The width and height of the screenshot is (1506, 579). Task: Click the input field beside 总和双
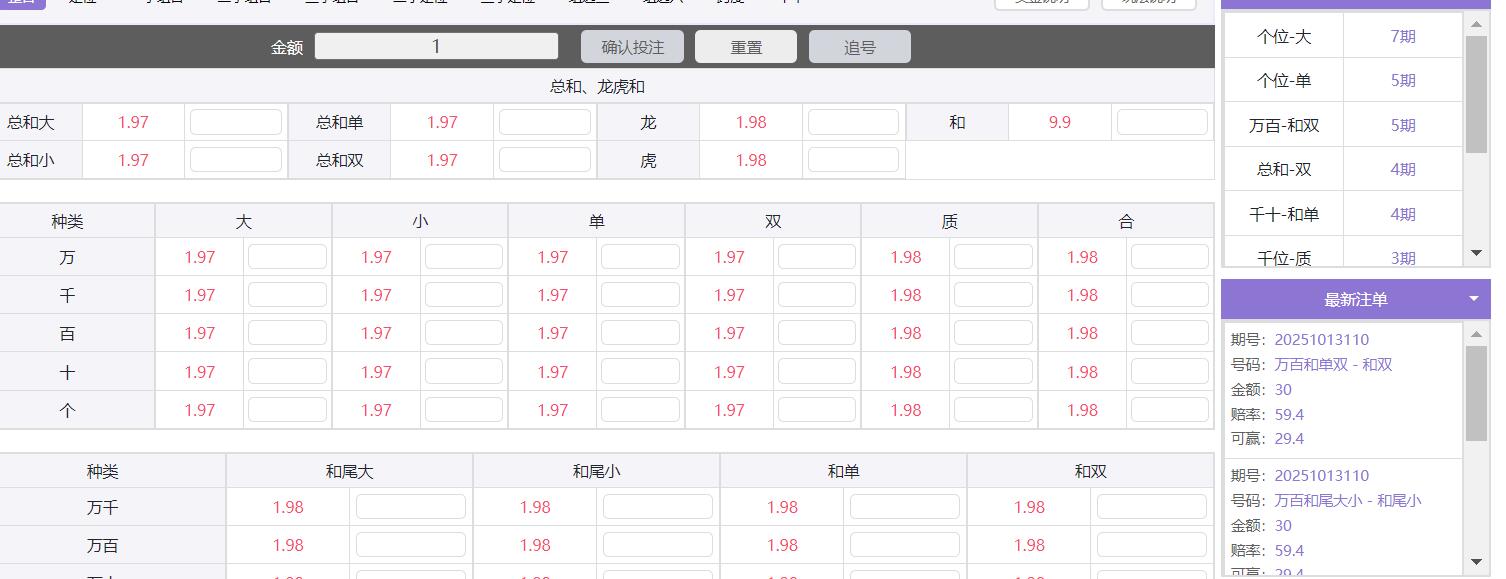coord(545,159)
